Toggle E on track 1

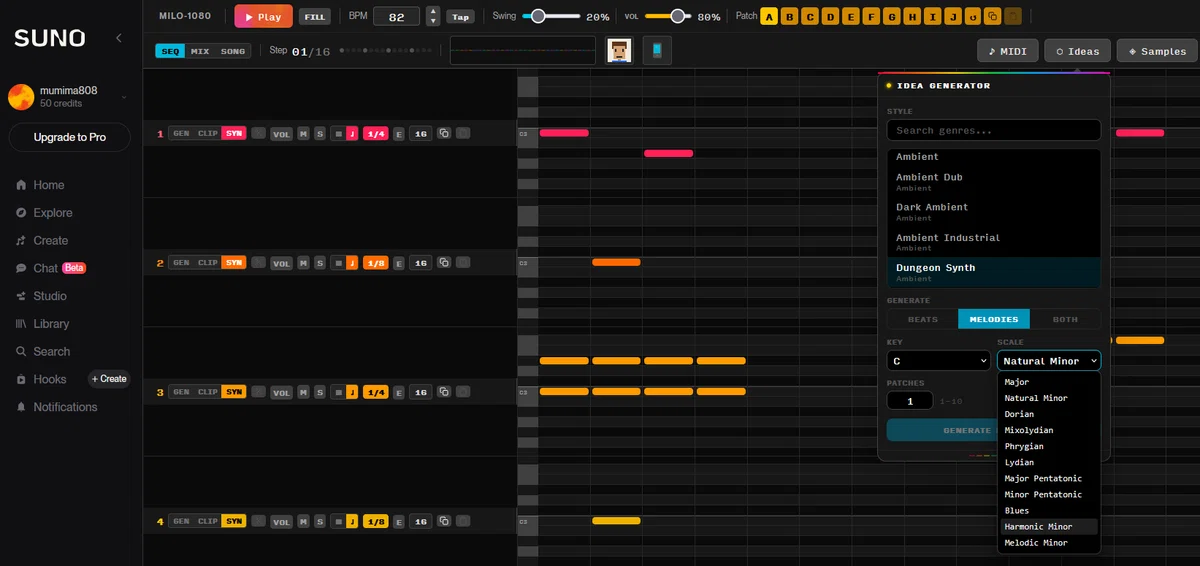coord(399,134)
